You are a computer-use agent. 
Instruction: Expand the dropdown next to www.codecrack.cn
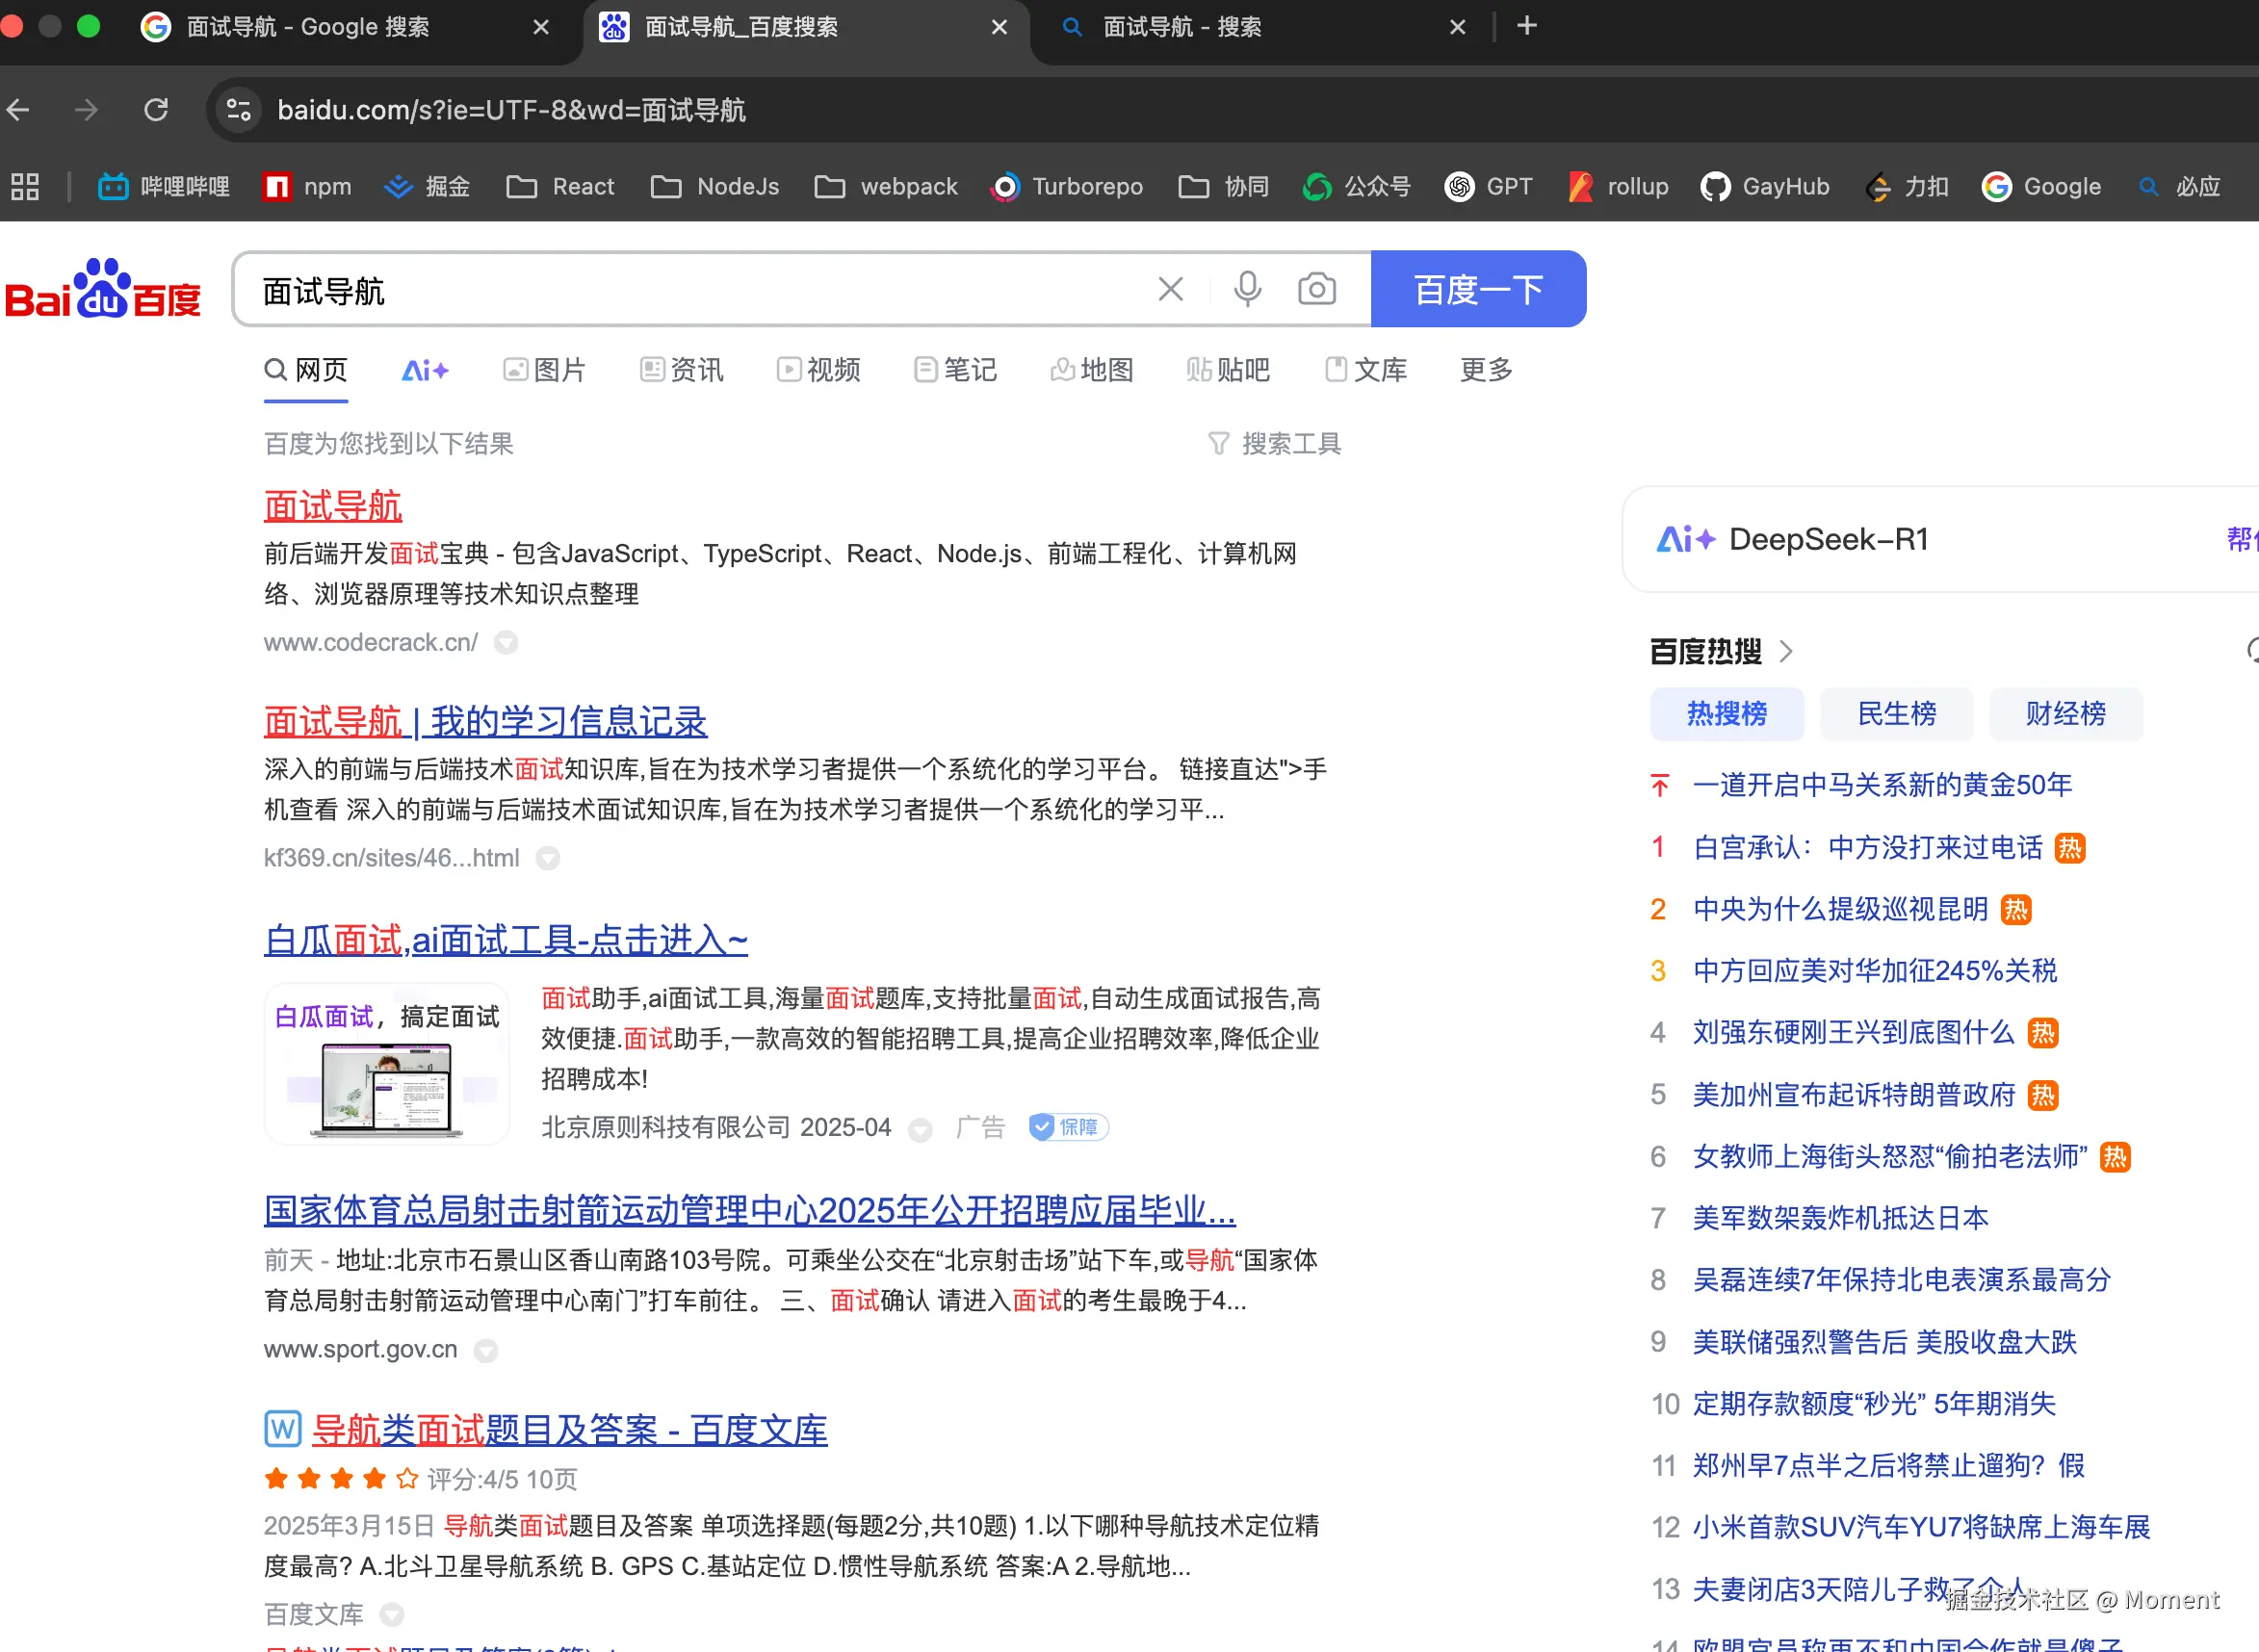[506, 643]
